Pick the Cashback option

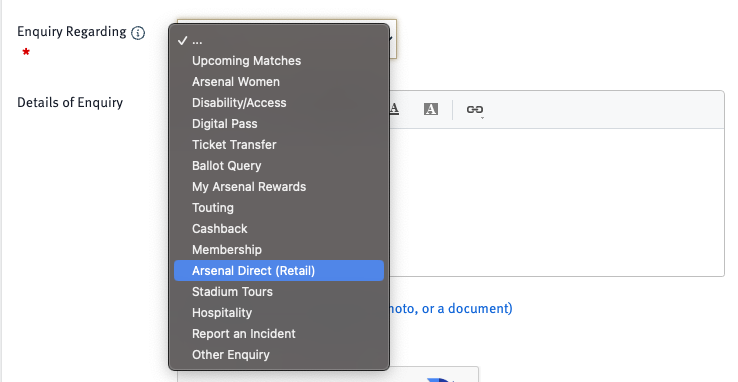[x=279, y=229]
